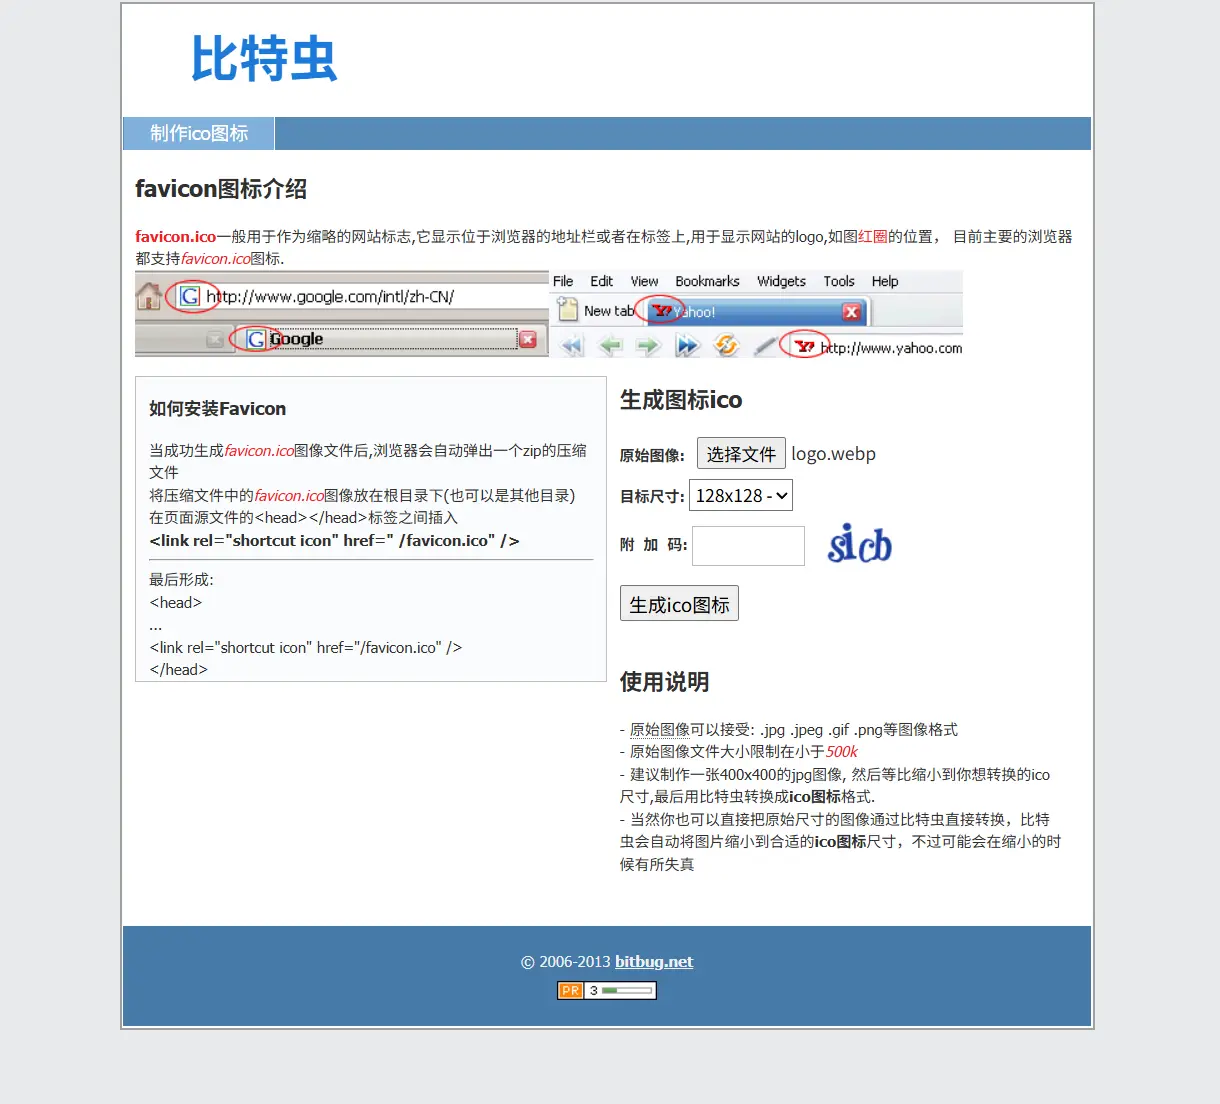Image resolution: width=1220 pixels, height=1104 pixels.
Task: Click the fast-forward double arrow icon
Action: 687,346
